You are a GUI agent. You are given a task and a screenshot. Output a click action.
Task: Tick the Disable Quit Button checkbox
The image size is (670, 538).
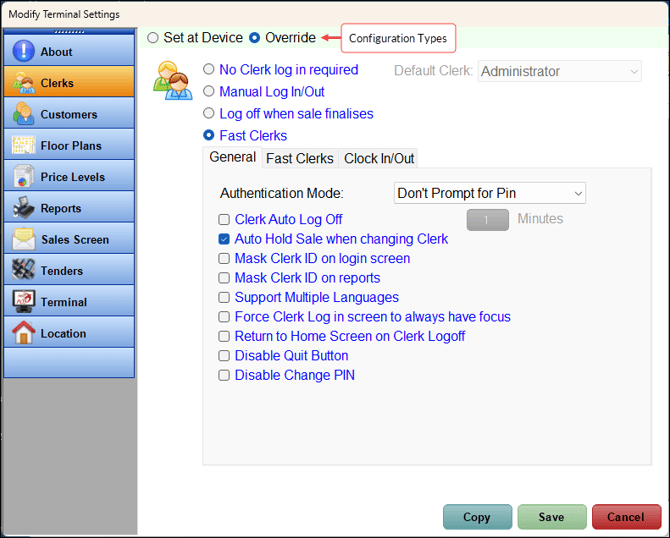(224, 356)
